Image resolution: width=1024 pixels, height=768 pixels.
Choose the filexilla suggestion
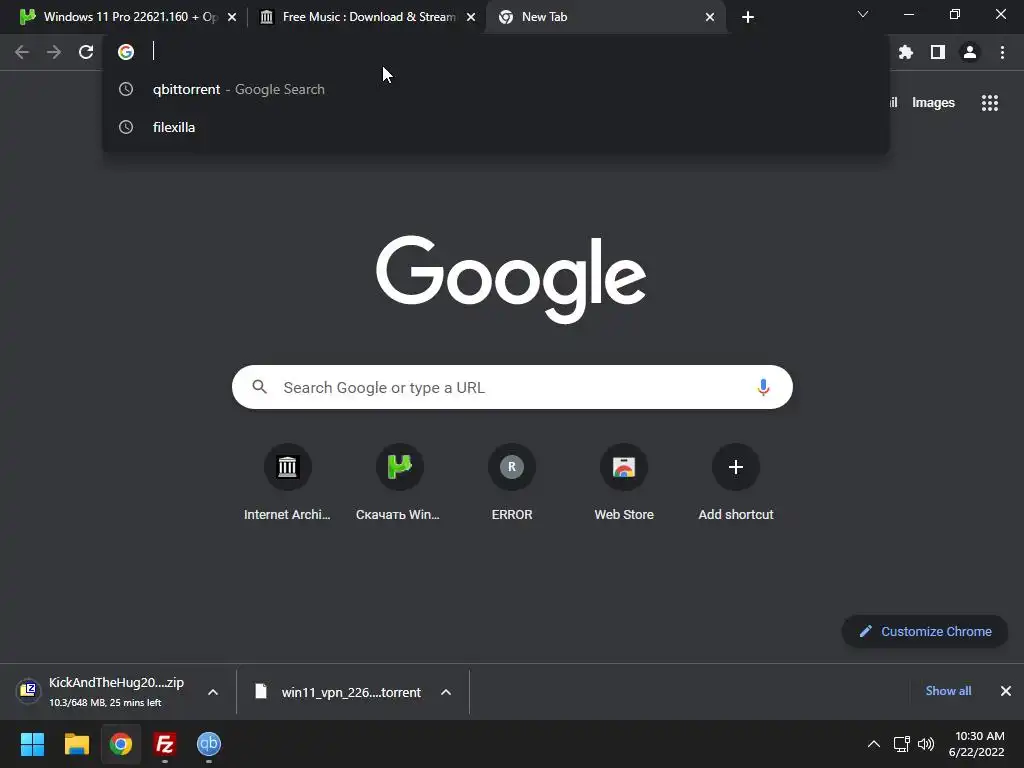(x=496, y=127)
